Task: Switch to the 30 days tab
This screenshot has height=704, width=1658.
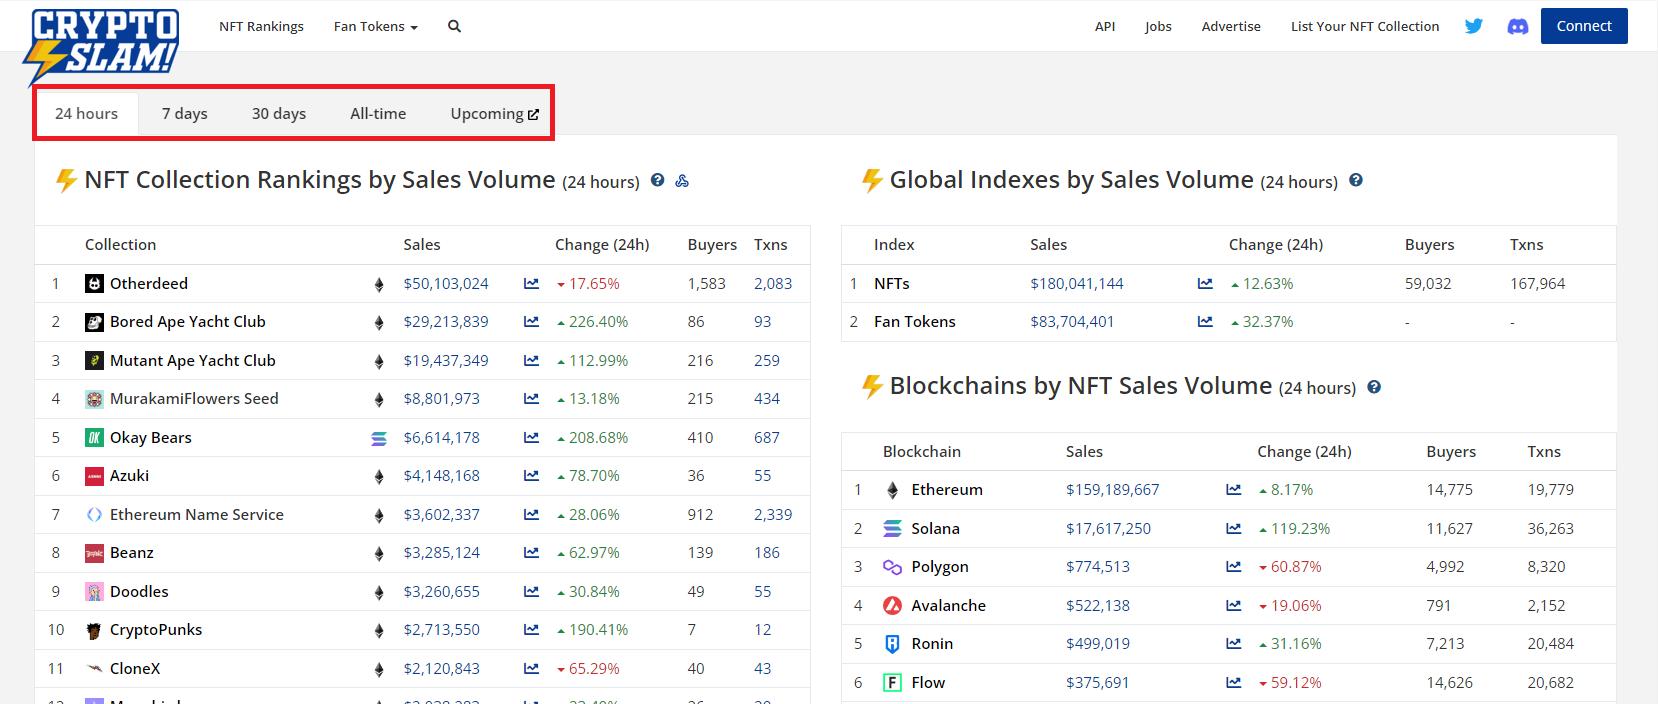Action: coord(279,113)
